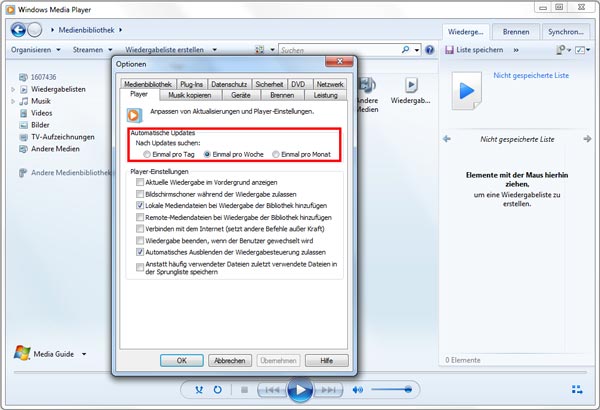The width and height of the screenshot is (600, 410).
Task: Switch to the Medienbibliothek options tab
Action: click(x=148, y=84)
